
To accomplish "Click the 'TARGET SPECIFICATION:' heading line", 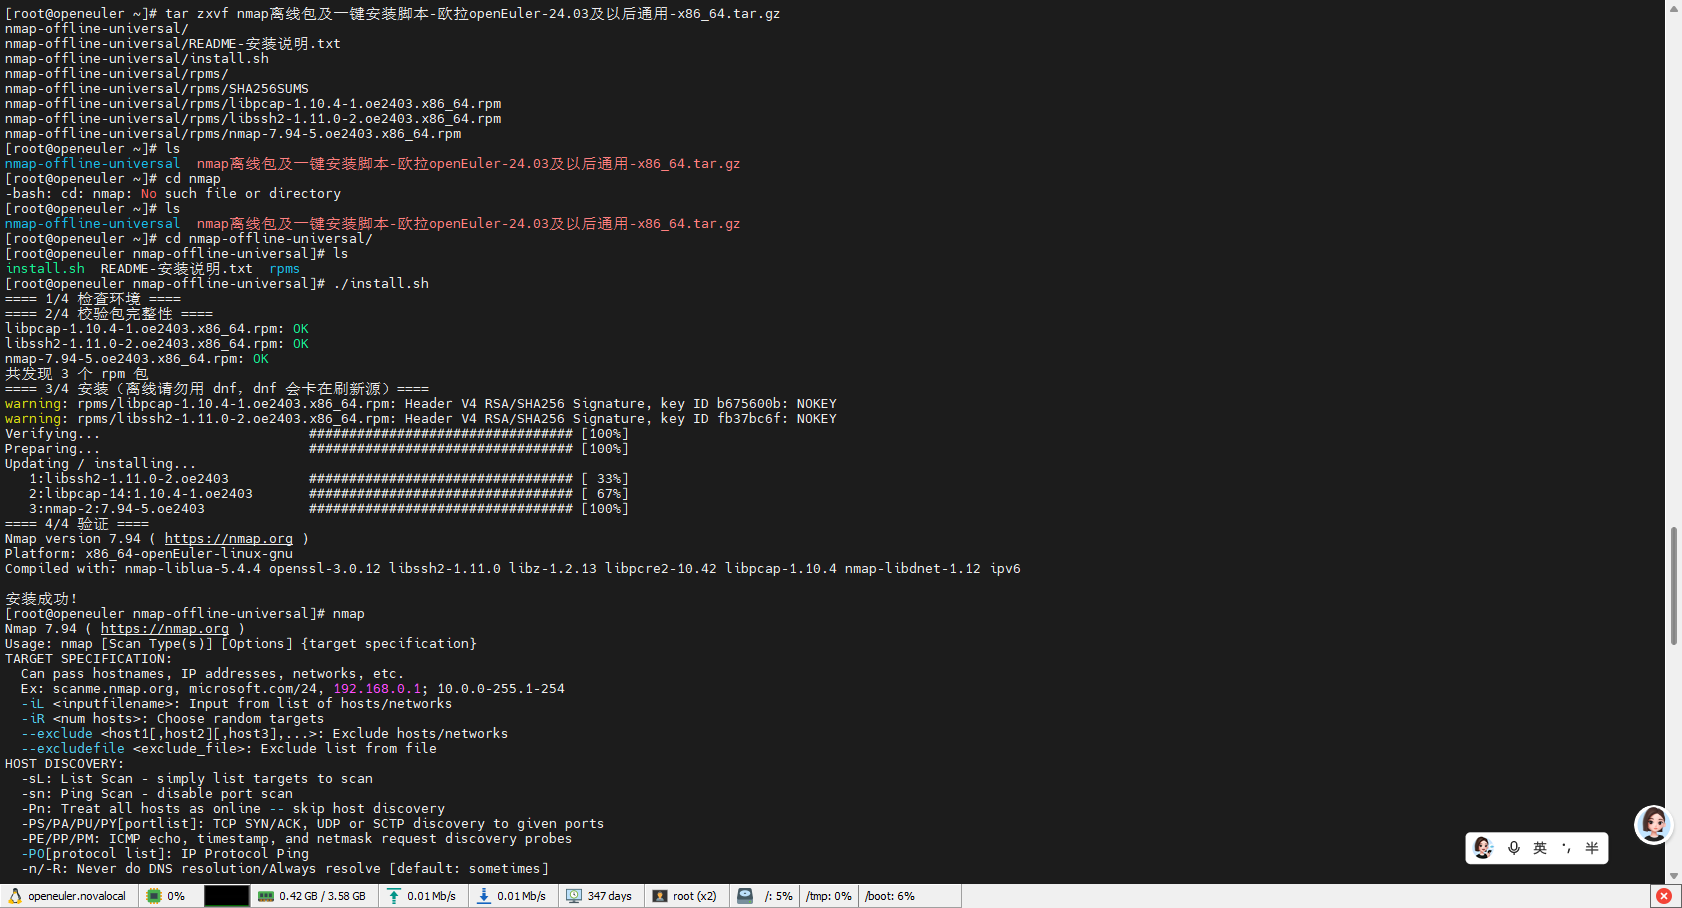I will pos(89,659).
